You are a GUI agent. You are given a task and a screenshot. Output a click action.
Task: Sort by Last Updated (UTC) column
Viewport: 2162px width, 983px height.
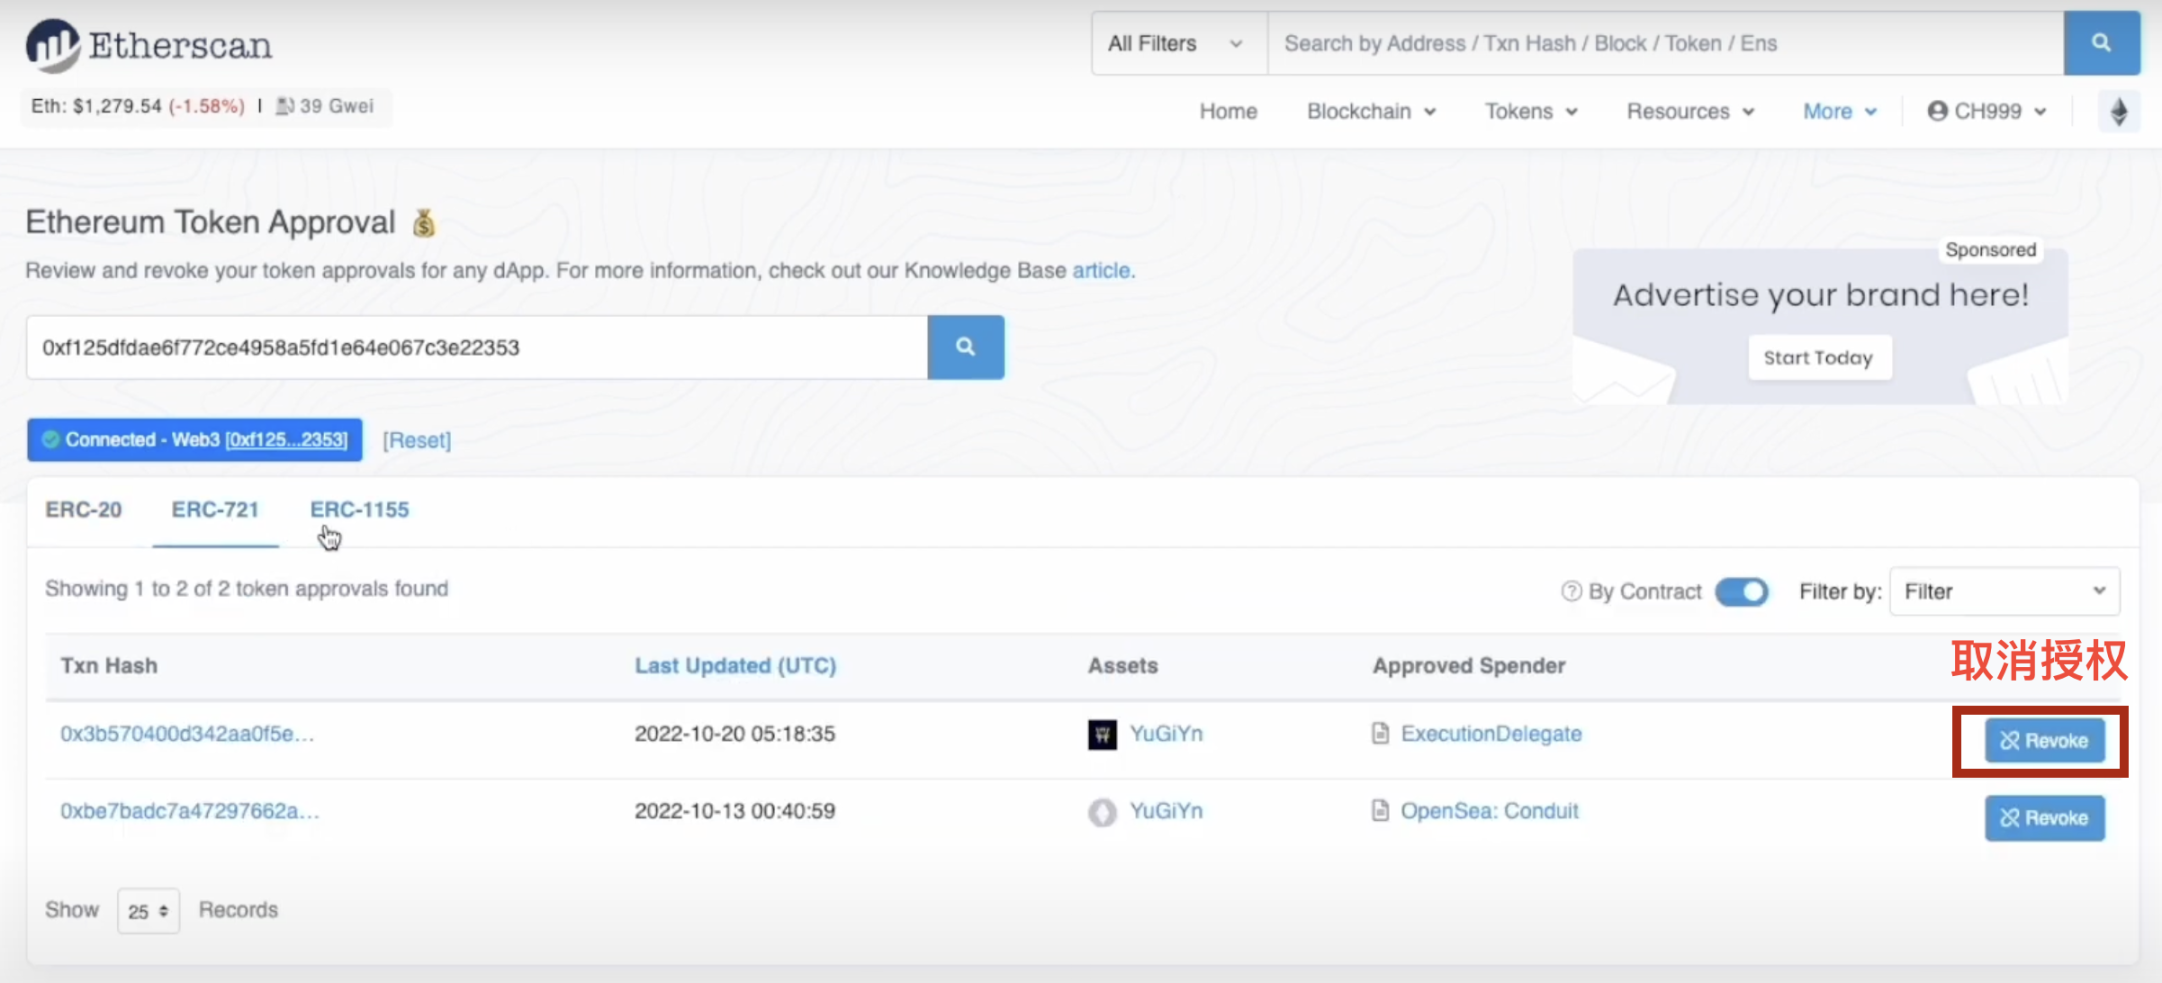coord(735,665)
